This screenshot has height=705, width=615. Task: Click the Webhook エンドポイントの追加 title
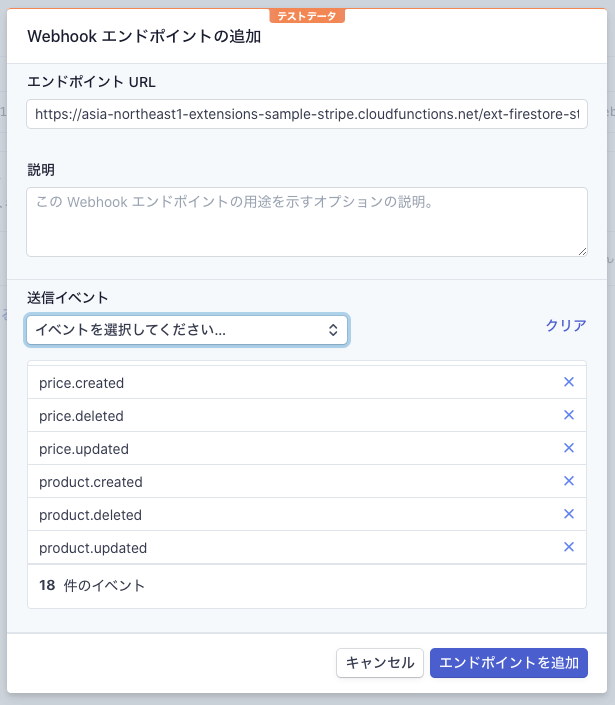pos(144,36)
